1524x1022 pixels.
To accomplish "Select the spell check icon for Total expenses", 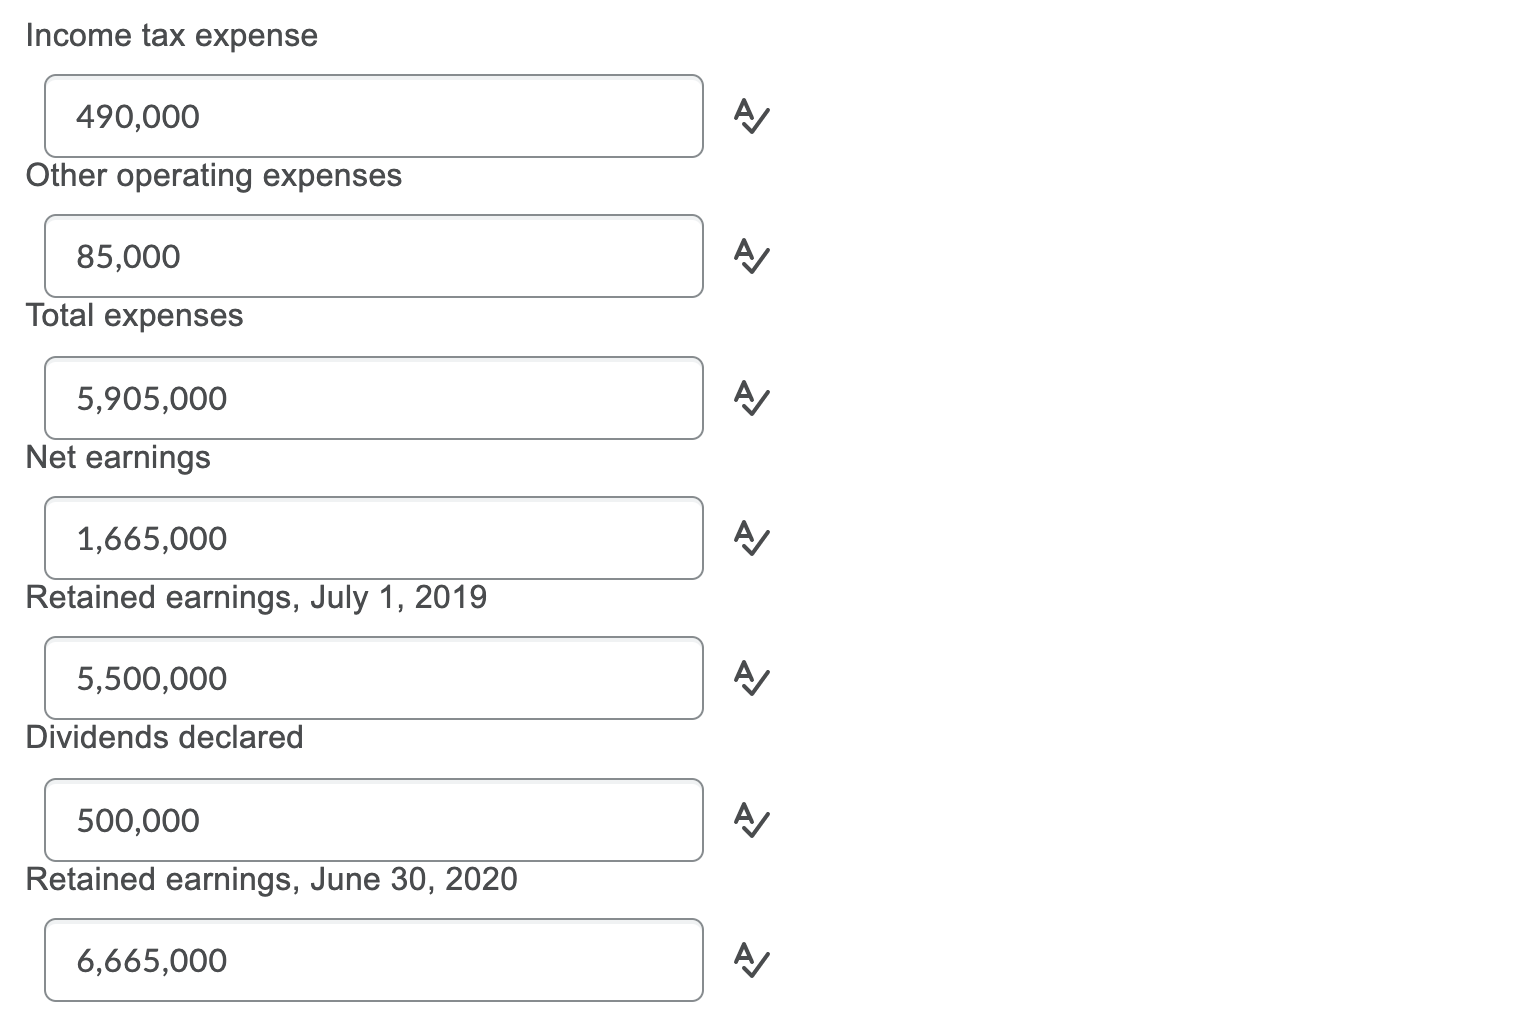I will tap(752, 398).
